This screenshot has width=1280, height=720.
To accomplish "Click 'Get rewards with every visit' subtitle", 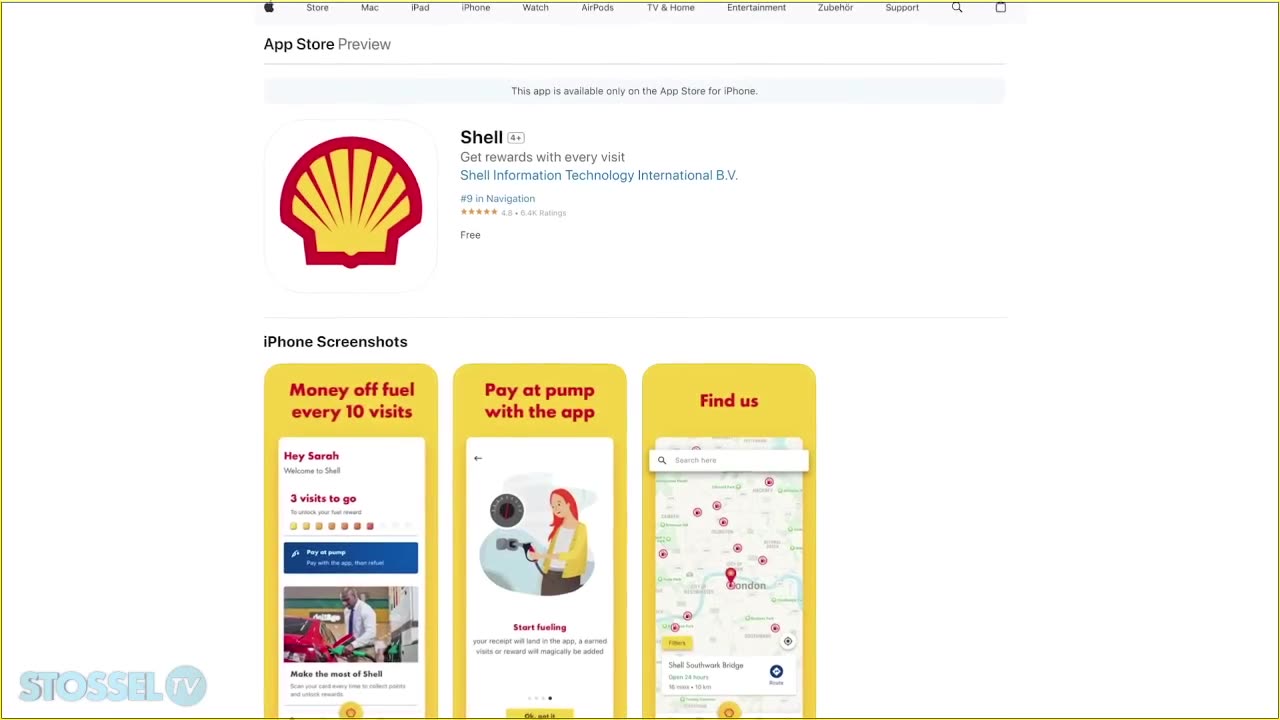I will pos(542,157).
